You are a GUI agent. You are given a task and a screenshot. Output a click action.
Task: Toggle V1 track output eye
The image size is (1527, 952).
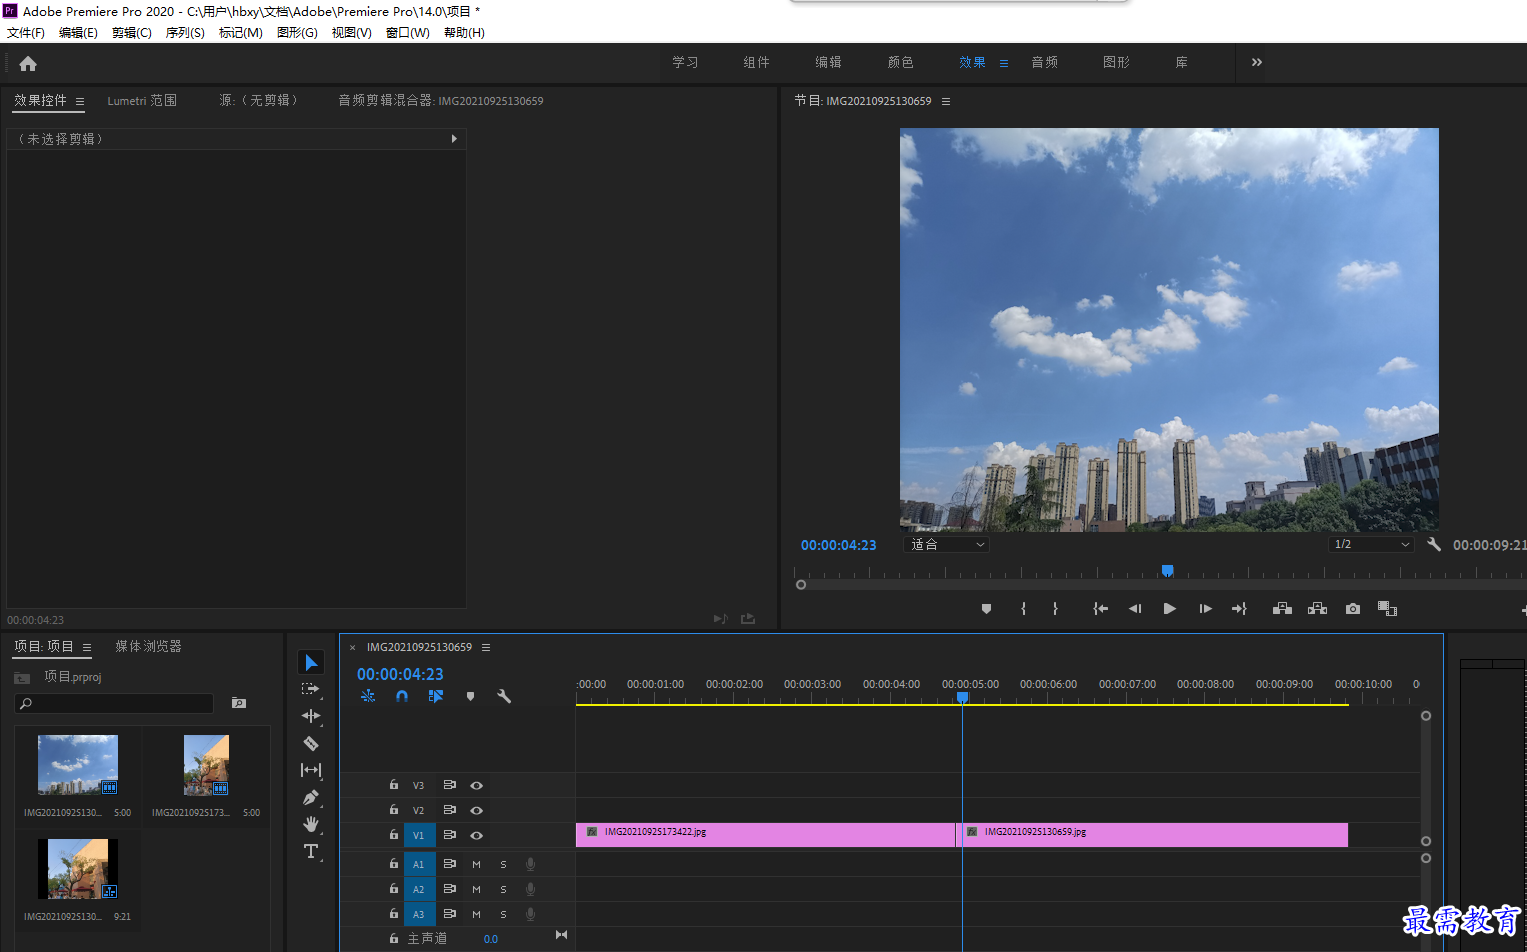click(x=477, y=835)
